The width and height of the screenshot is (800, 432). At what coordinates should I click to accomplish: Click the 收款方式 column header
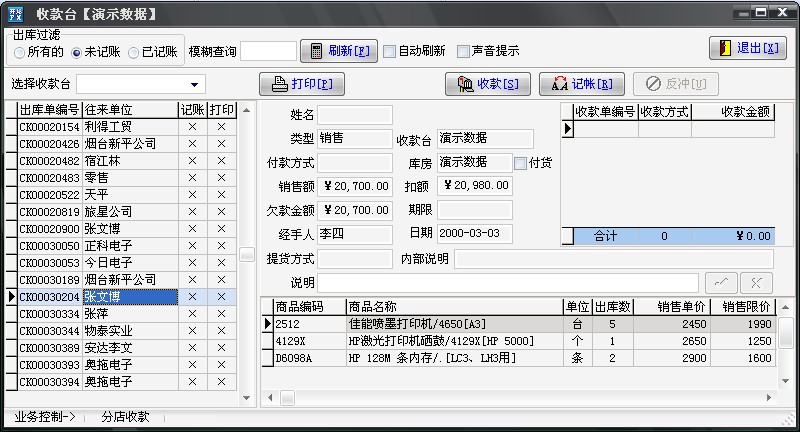coord(665,112)
